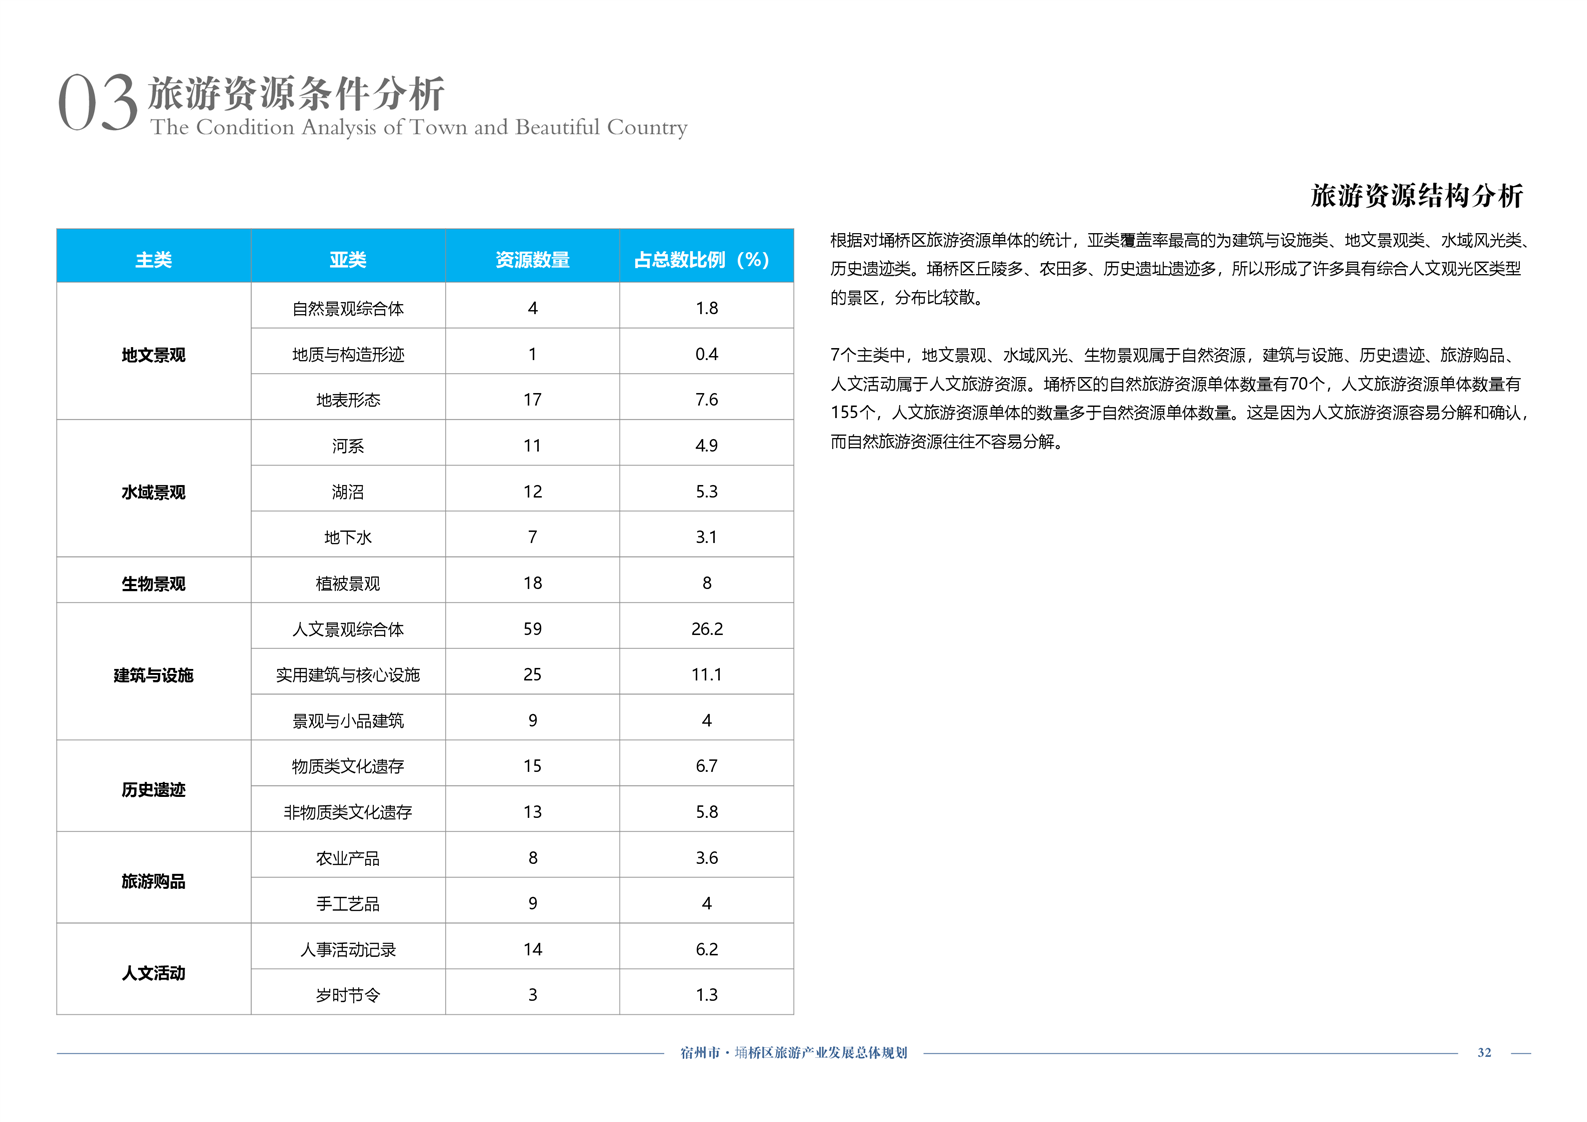
Task: Select the 占总数比例（%） column header
Action: (706, 259)
